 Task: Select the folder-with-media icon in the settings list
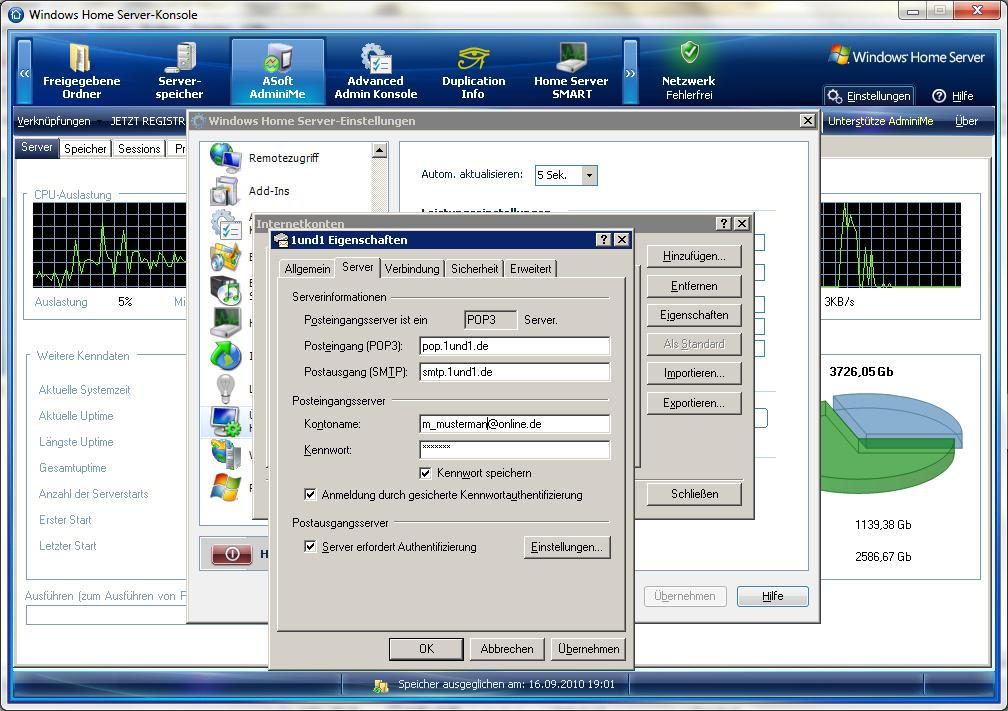click(225, 257)
